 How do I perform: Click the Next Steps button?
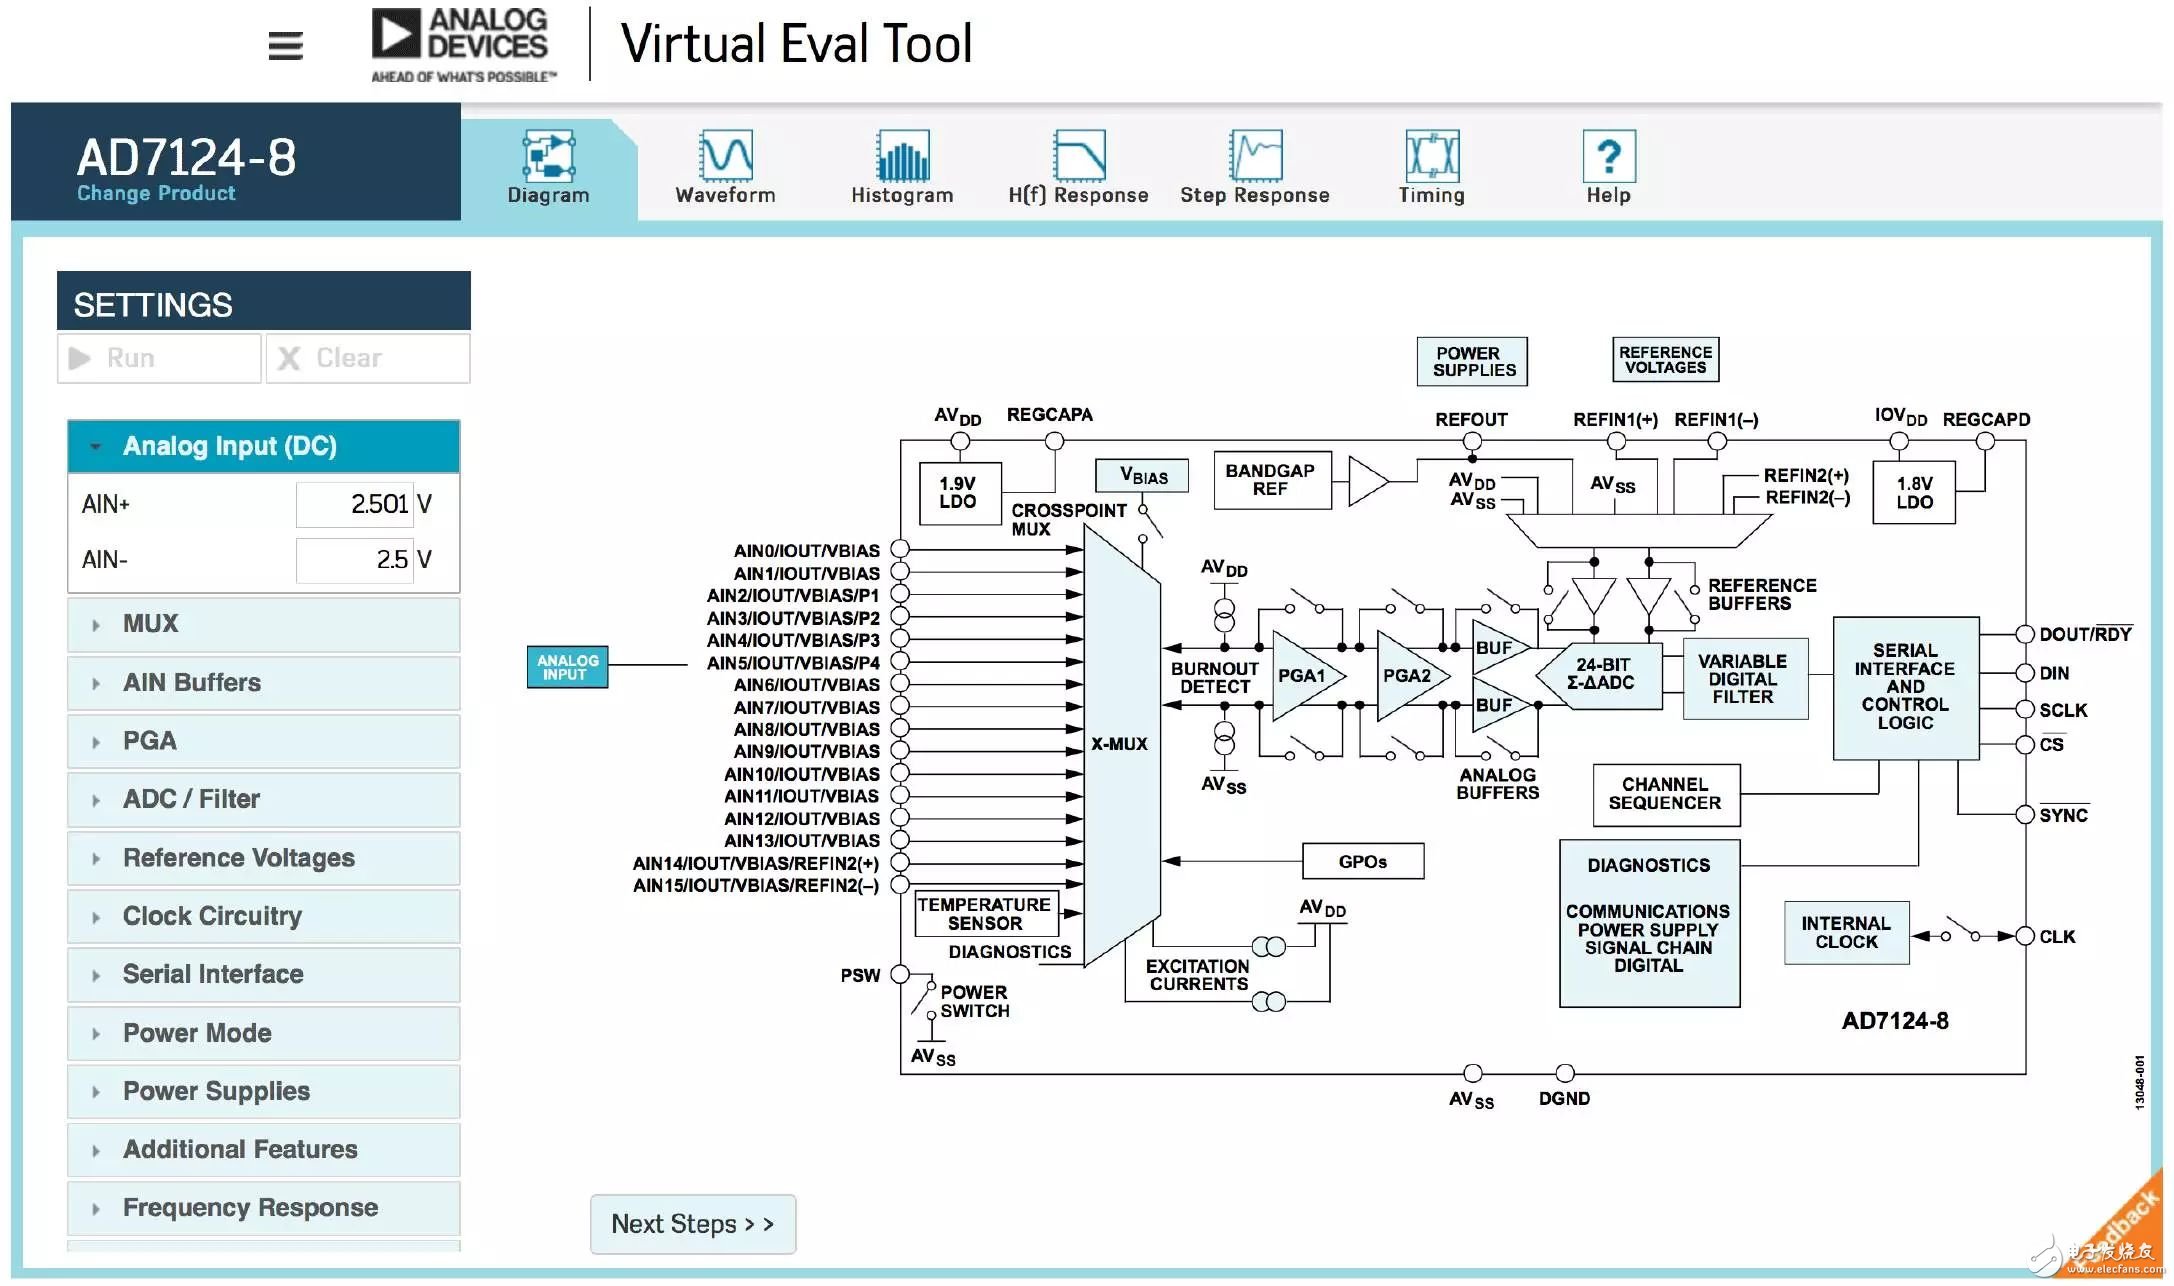point(692,1224)
